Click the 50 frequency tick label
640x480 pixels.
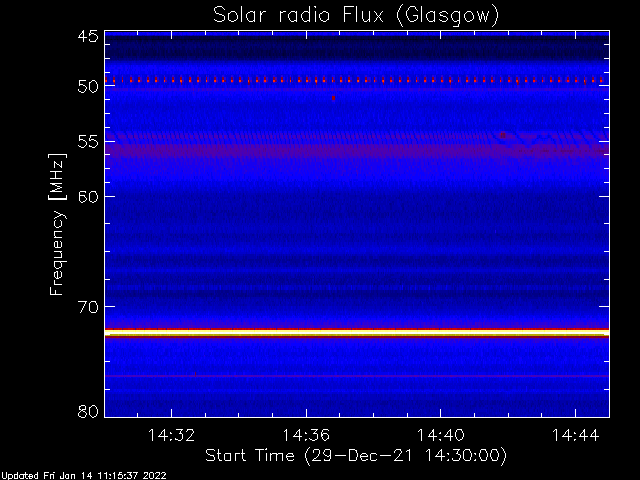[x=88, y=87]
